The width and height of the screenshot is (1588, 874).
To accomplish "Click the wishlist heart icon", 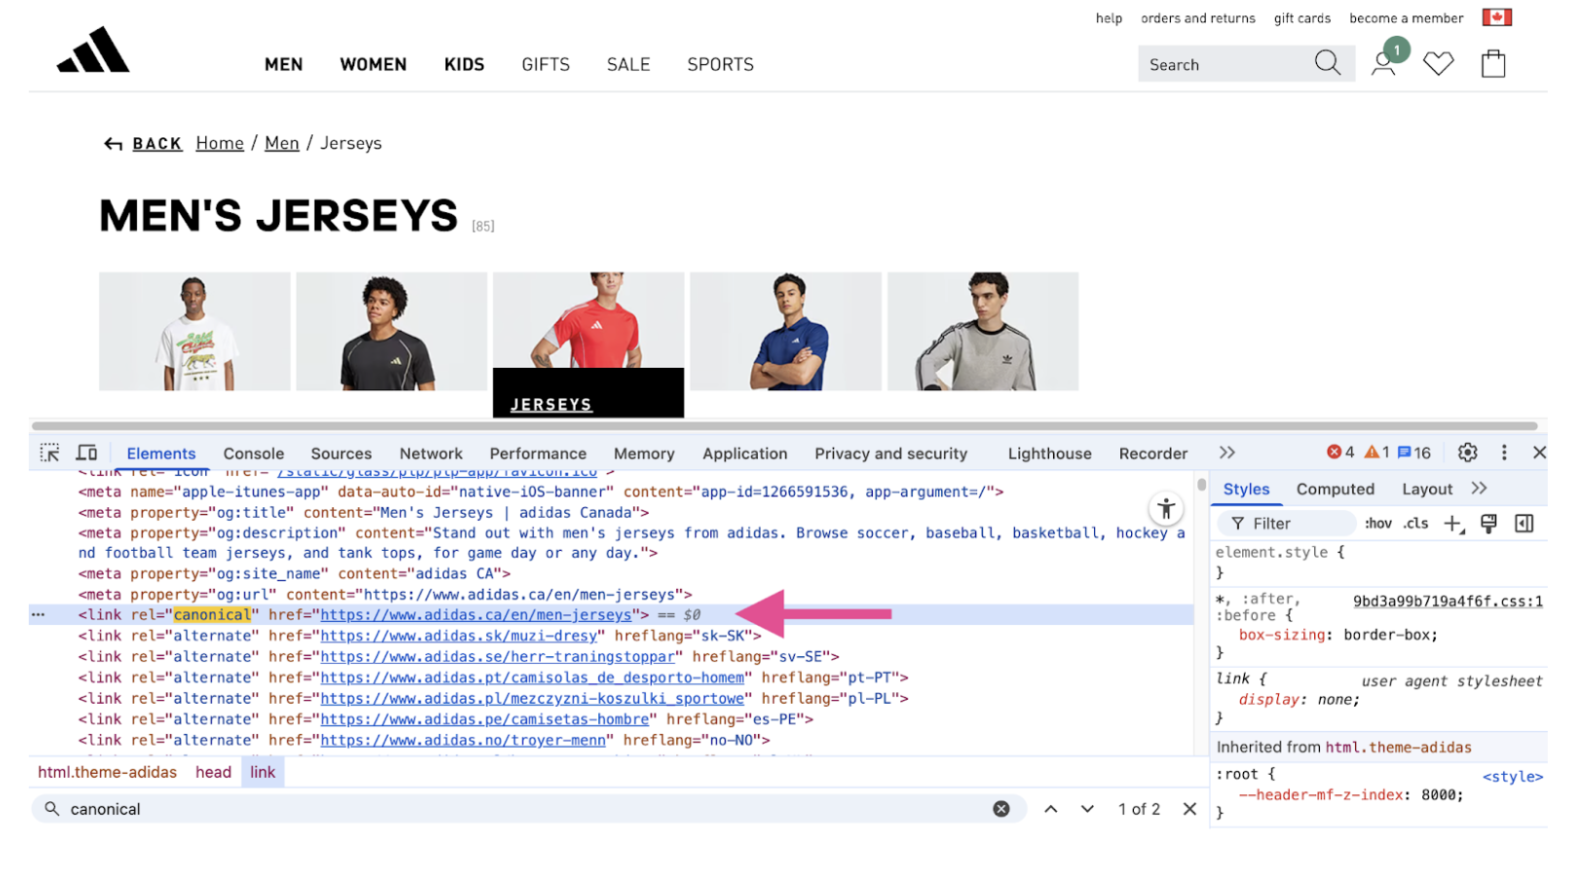I will click(x=1438, y=64).
